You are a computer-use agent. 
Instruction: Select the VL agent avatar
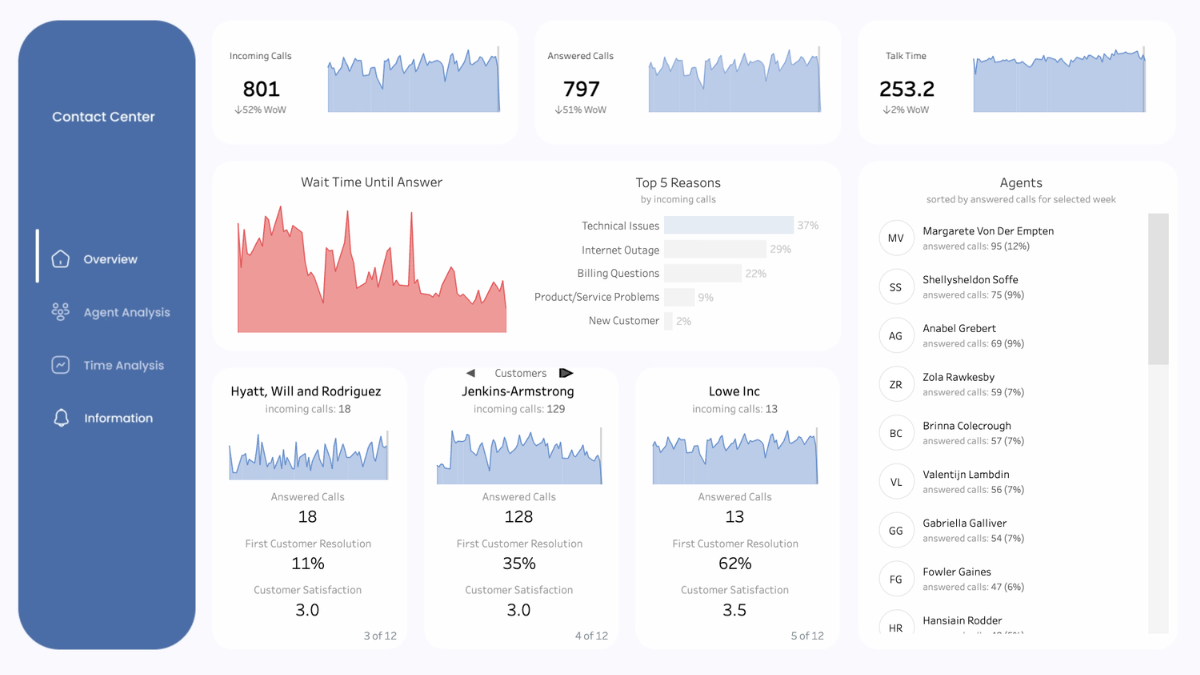896,482
